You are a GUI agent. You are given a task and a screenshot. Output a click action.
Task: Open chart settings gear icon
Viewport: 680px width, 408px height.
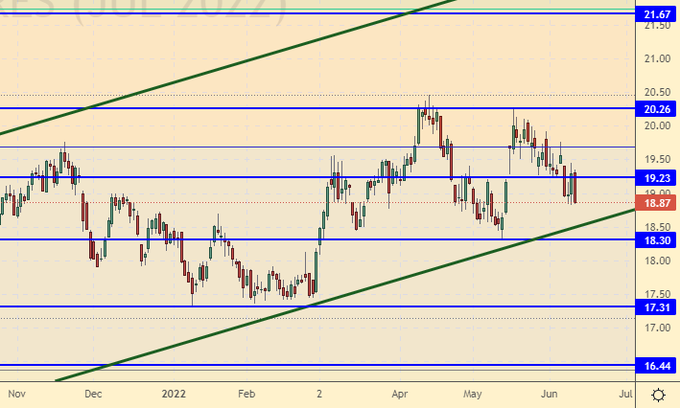[x=658, y=394]
